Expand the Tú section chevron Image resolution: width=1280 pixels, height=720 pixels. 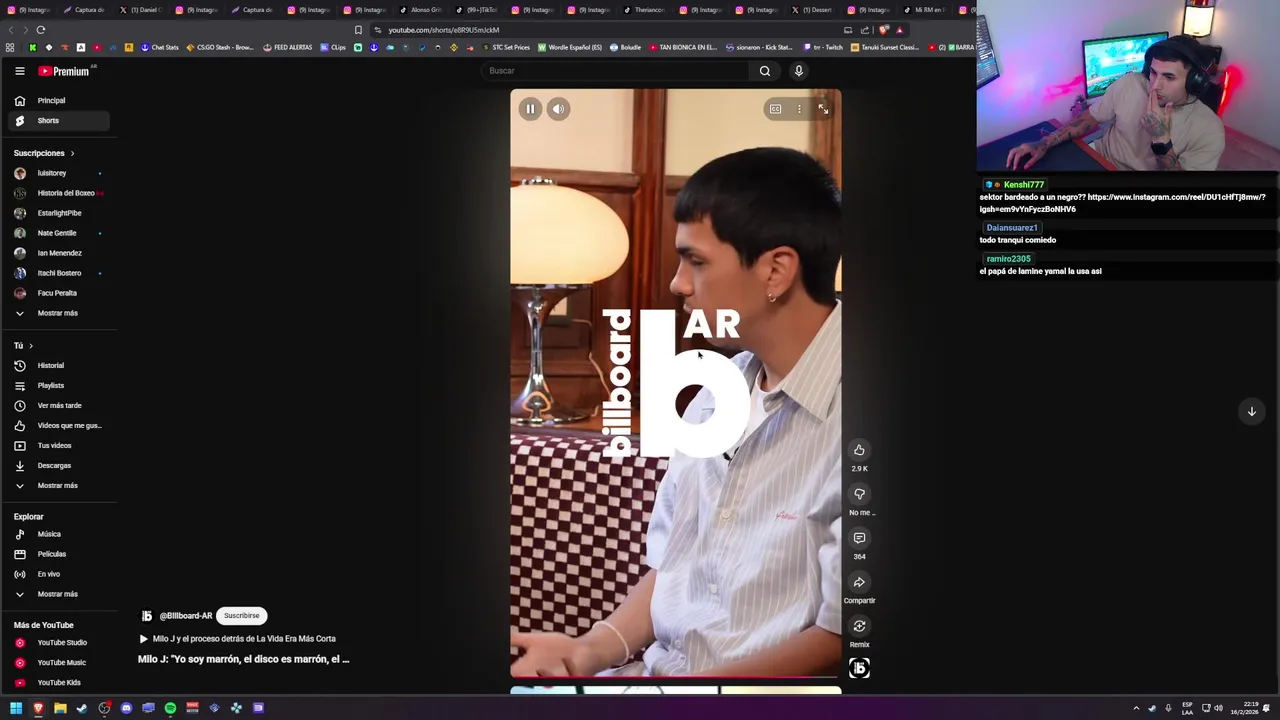click(x=31, y=346)
